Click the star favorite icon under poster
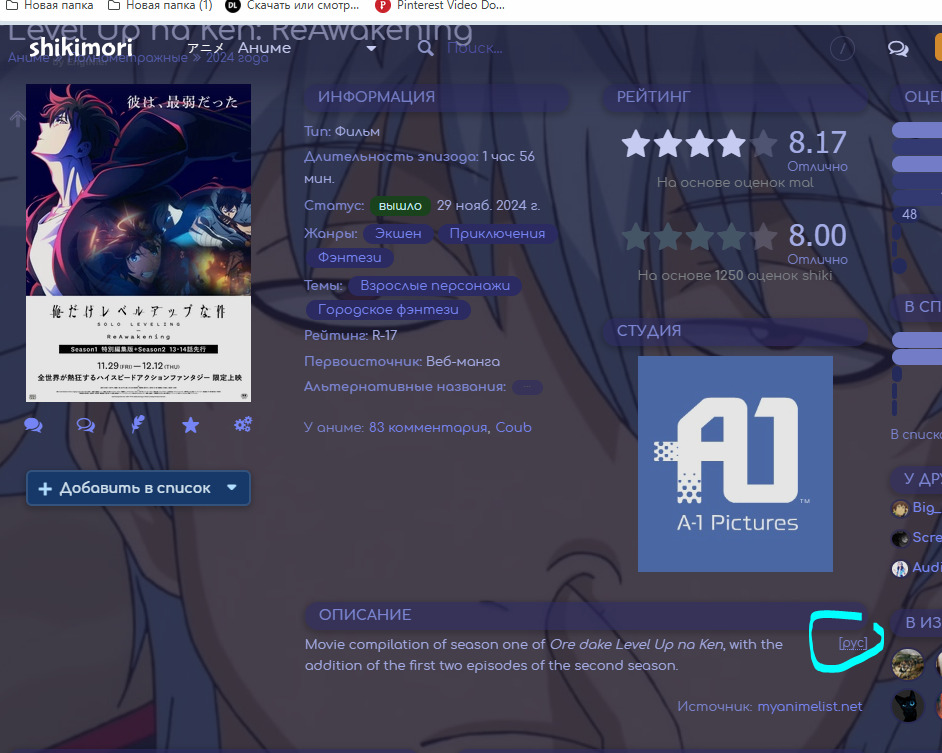Image resolution: width=942 pixels, height=753 pixels. coord(190,425)
